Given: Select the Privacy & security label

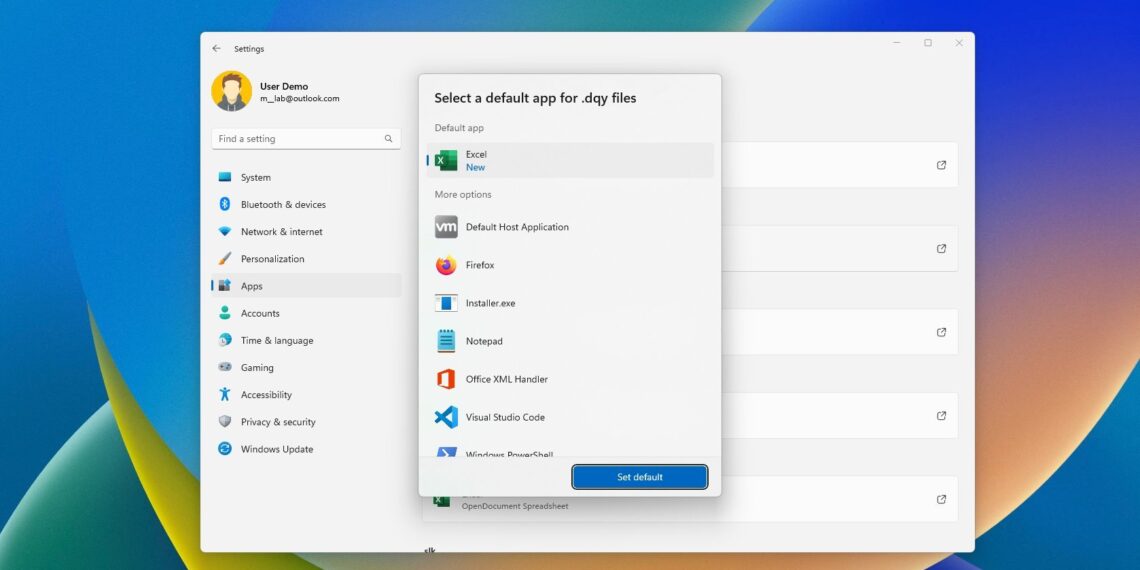Looking at the screenshot, I should click(x=278, y=422).
